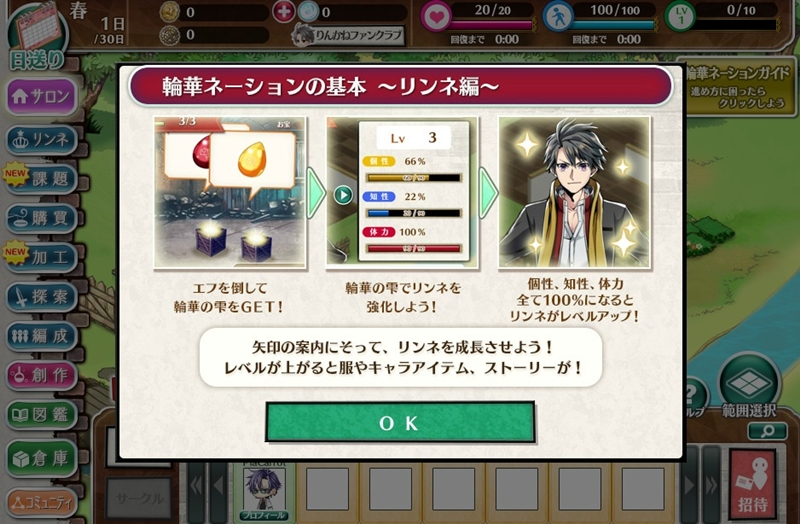Image resolution: width=800 pixels, height=524 pixels.
Task: Open the 購買 shop button
Action: (x=41, y=218)
